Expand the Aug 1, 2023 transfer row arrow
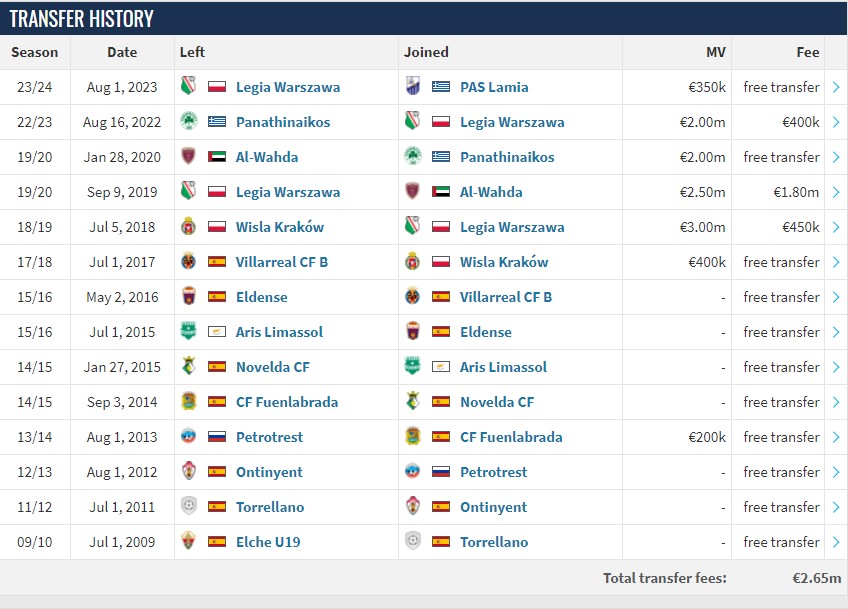The image size is (848, 609). pyautogui.click(x=836, y=87)
